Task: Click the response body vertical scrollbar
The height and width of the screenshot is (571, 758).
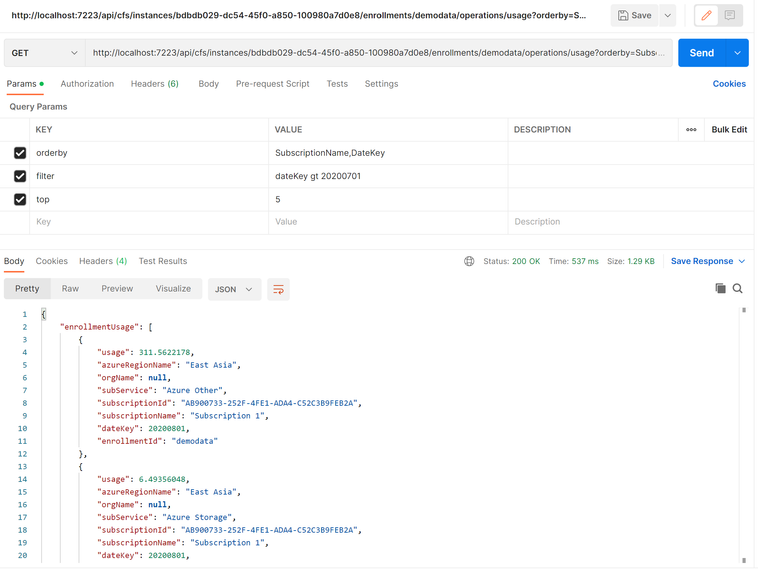Action: tap(744, 435)
